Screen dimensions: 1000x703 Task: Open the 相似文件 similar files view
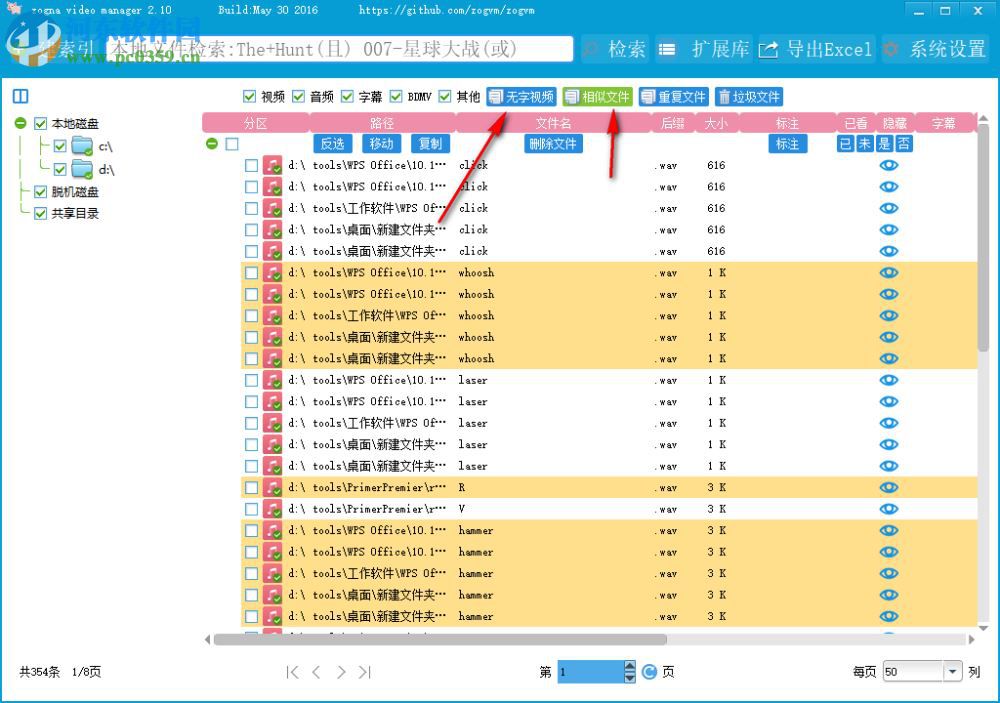[597, 97]
